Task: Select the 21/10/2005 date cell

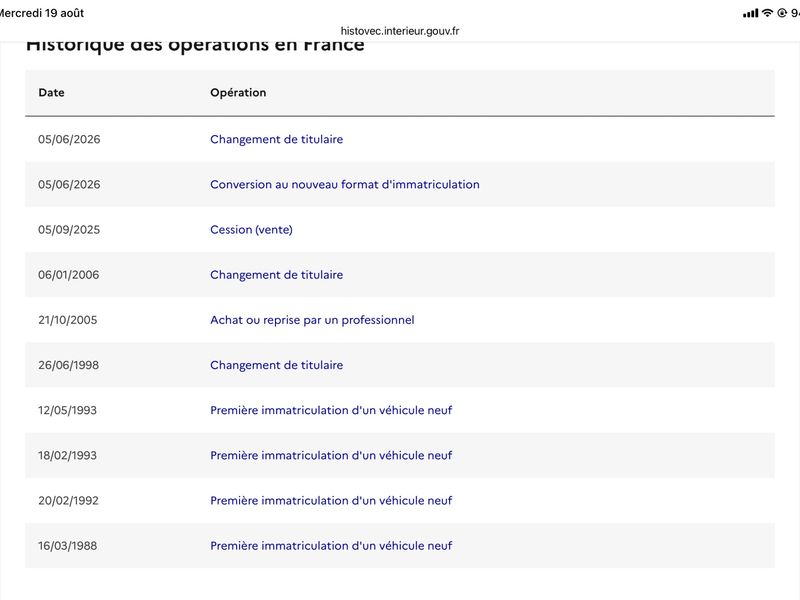Action: coord(67,320)
